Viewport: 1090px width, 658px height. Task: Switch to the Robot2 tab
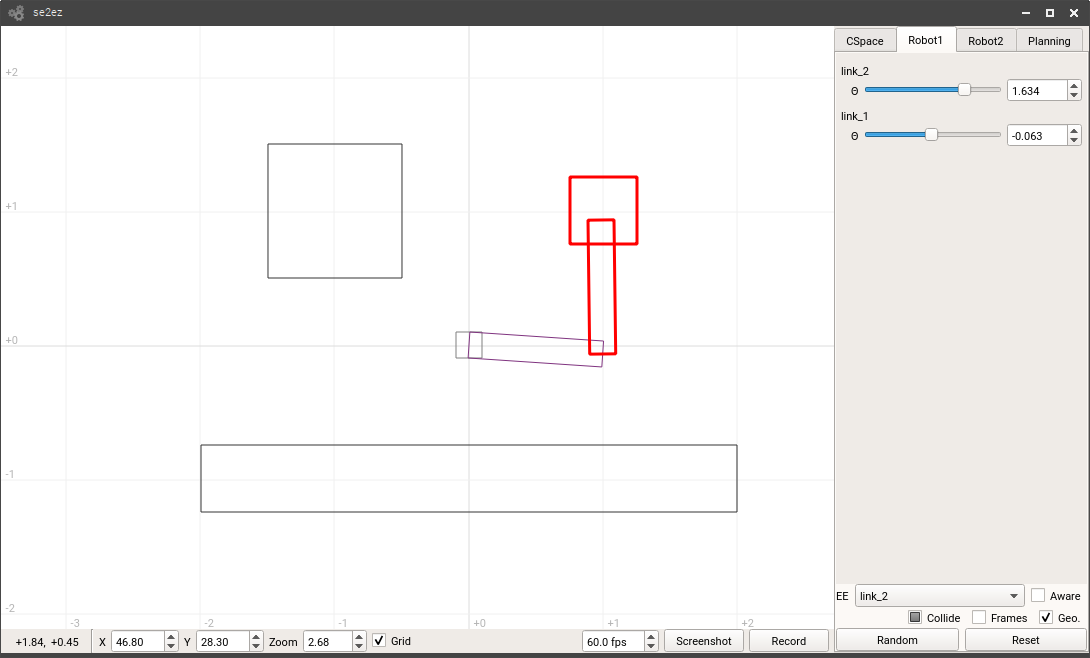click(x=985, y=41)
